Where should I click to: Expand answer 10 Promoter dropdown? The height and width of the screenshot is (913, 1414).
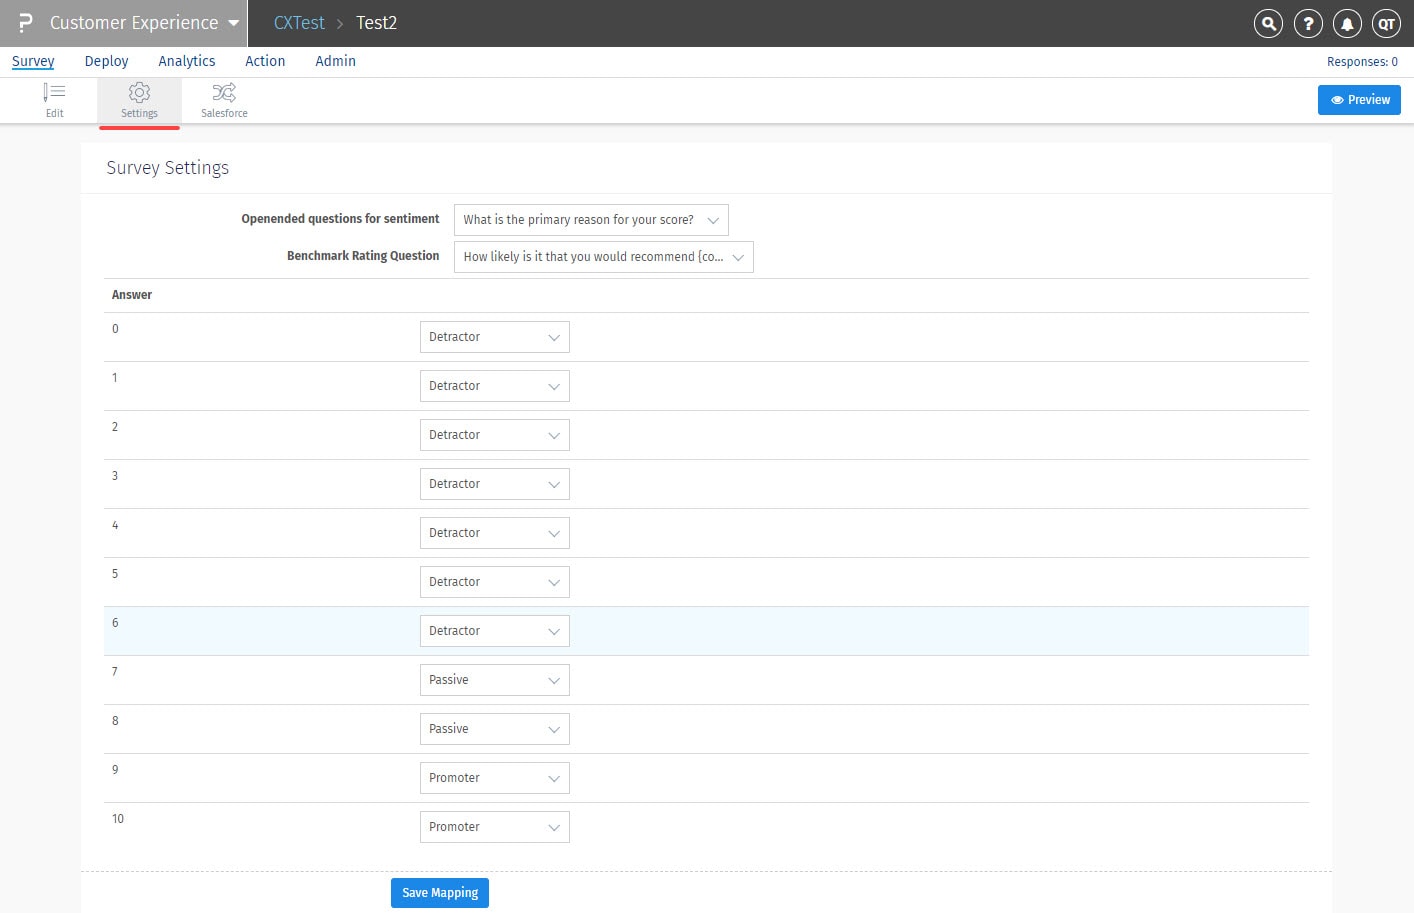494,827
